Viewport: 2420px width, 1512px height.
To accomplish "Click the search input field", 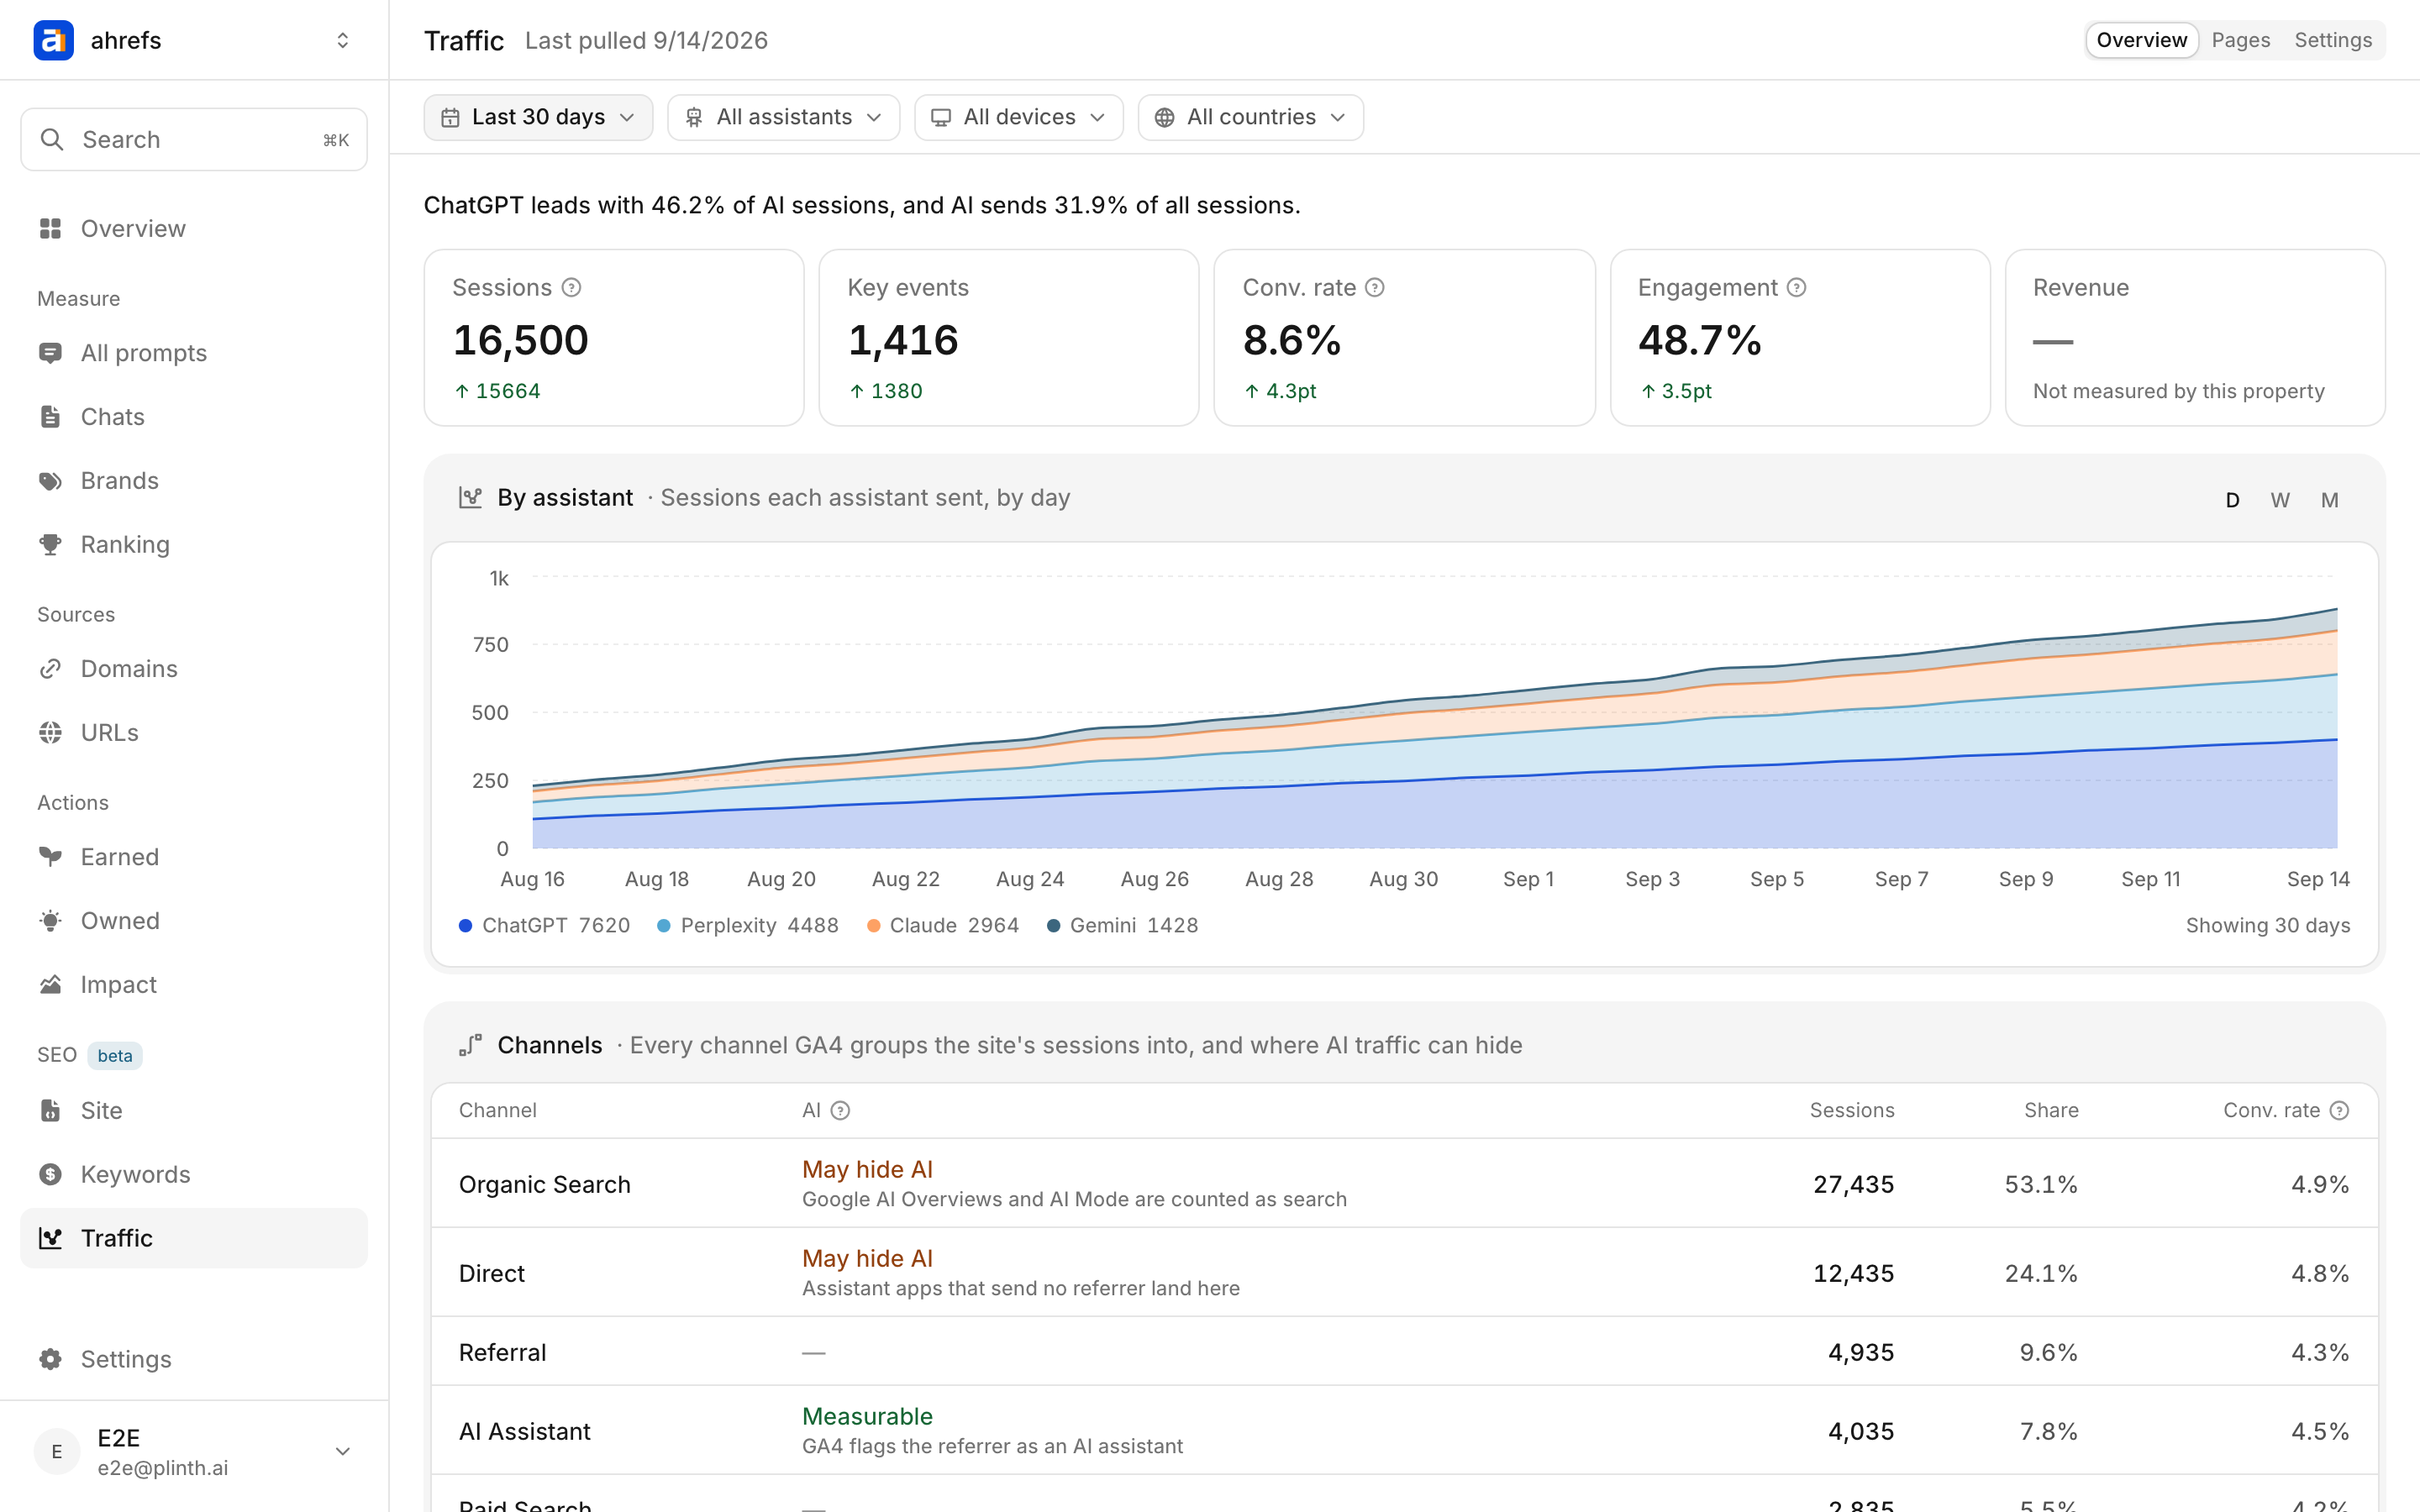I will [x=194, y=140].
